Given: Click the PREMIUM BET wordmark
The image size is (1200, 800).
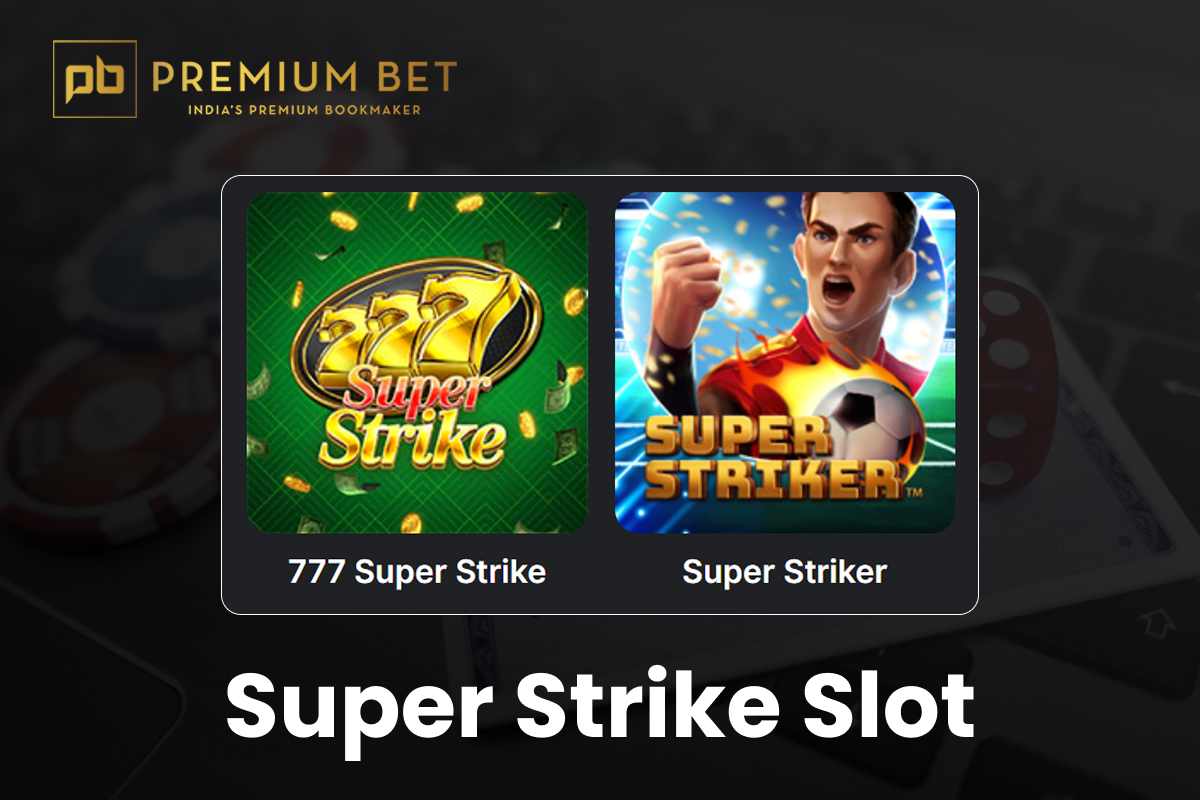Looking at the screenshot, I should [x=305, y=76].
